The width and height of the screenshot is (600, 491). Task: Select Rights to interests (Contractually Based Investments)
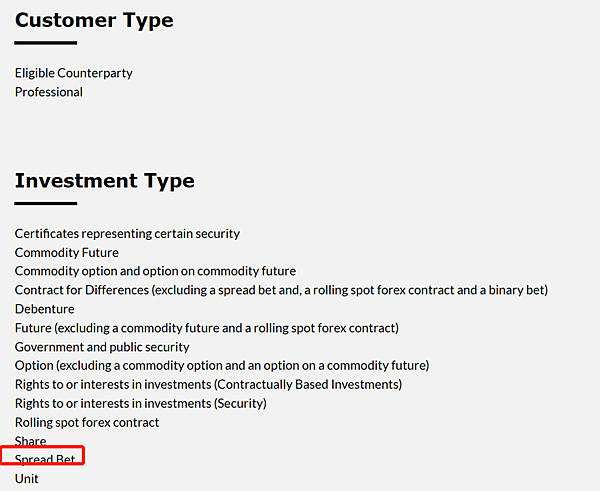click(x=208, y=384)
